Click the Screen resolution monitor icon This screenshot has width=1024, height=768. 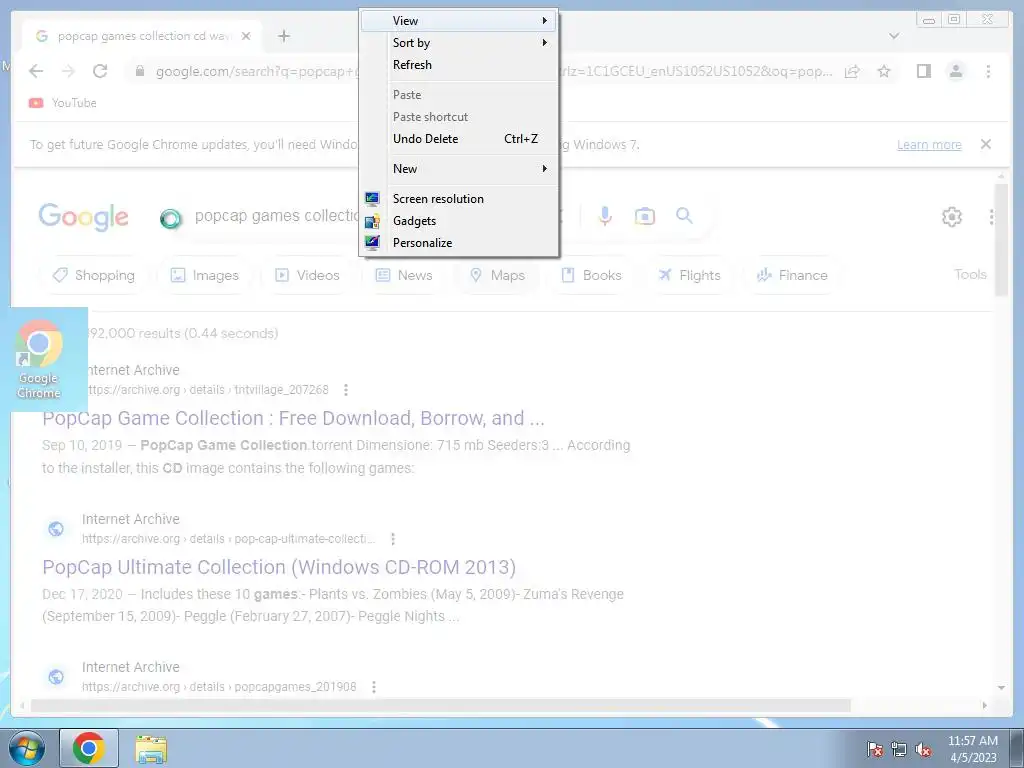(x=372, y=199)
